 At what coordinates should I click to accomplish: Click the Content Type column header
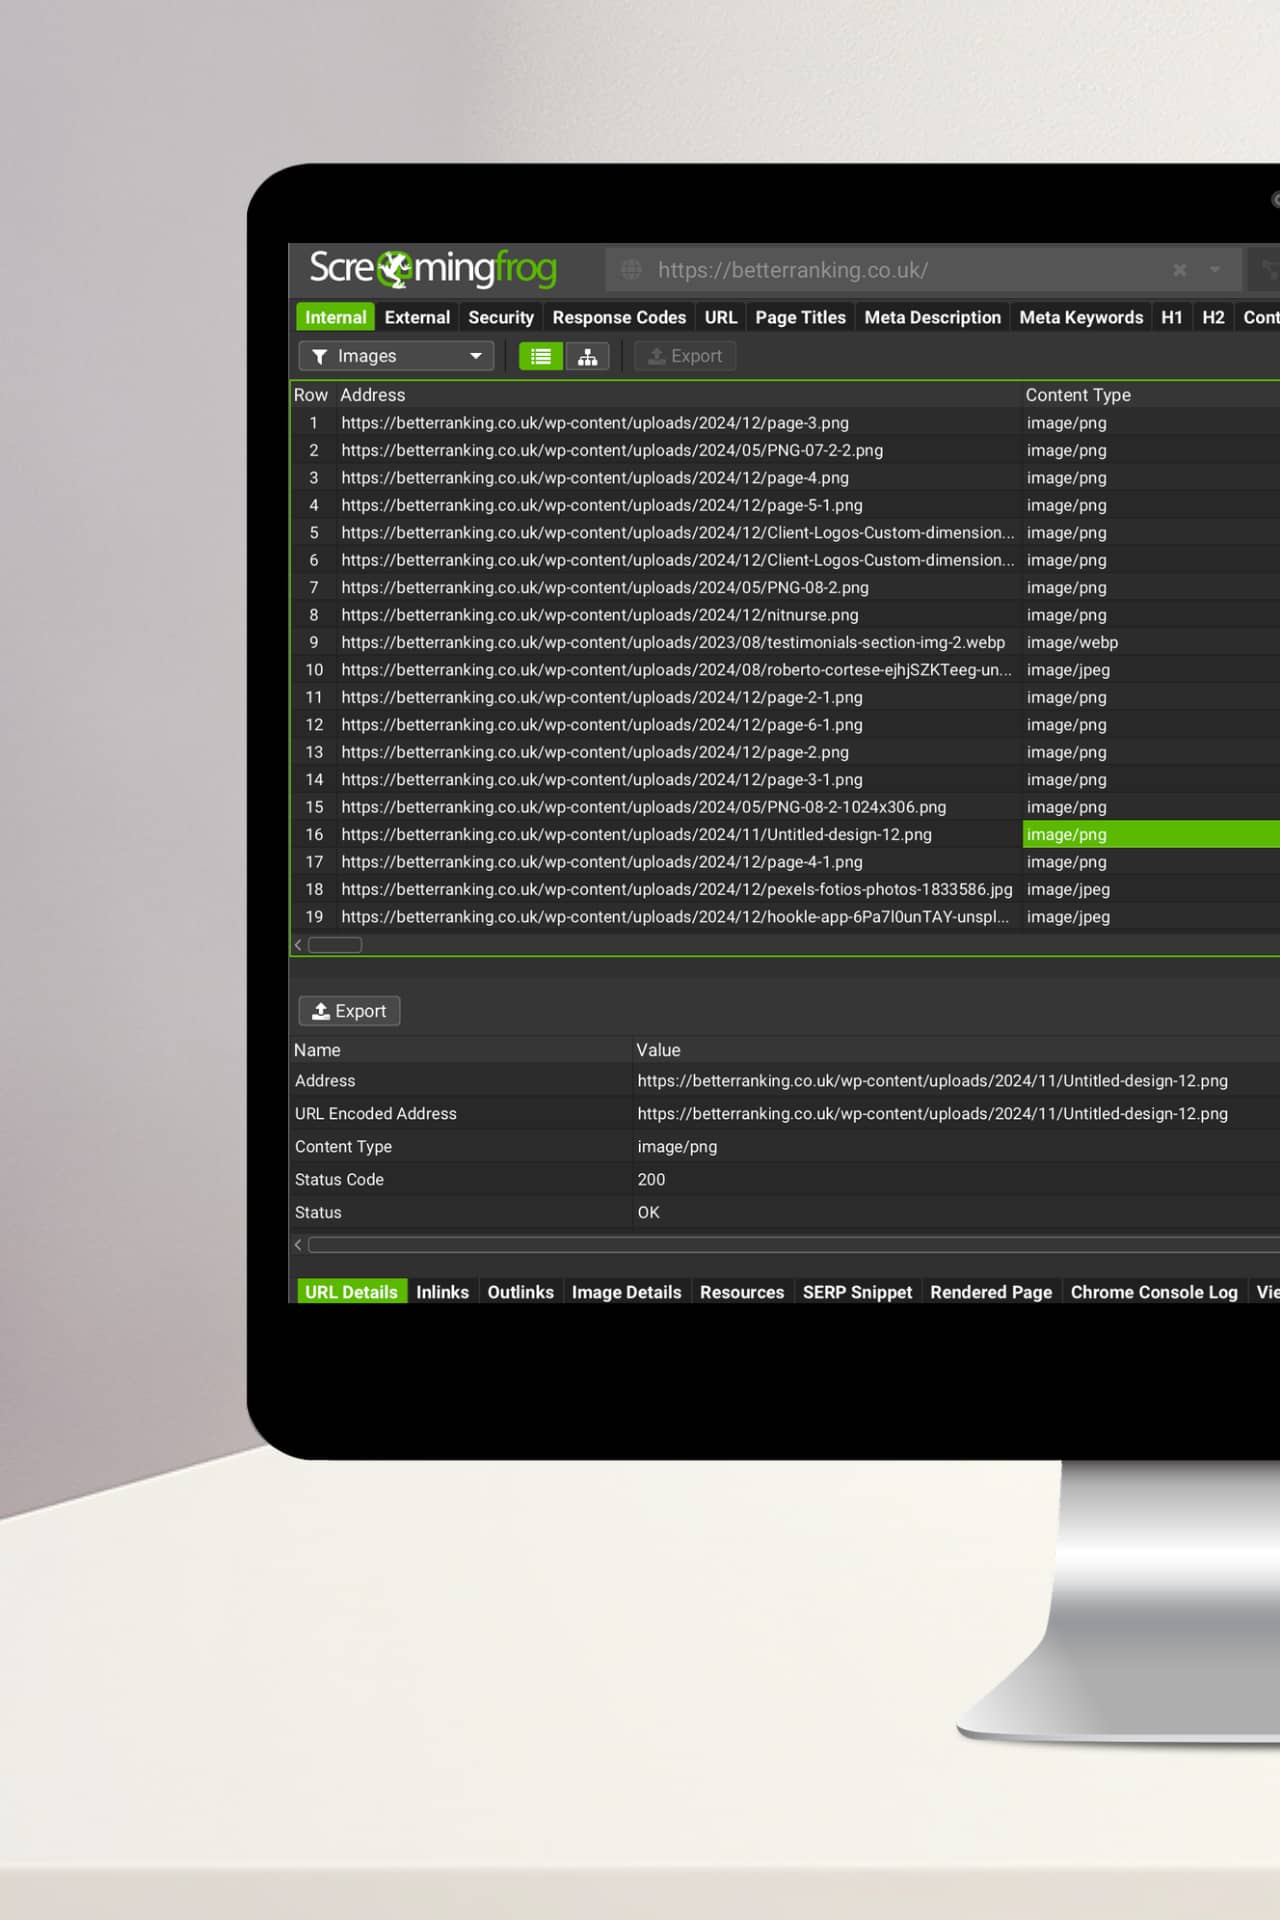point(1078,395)
